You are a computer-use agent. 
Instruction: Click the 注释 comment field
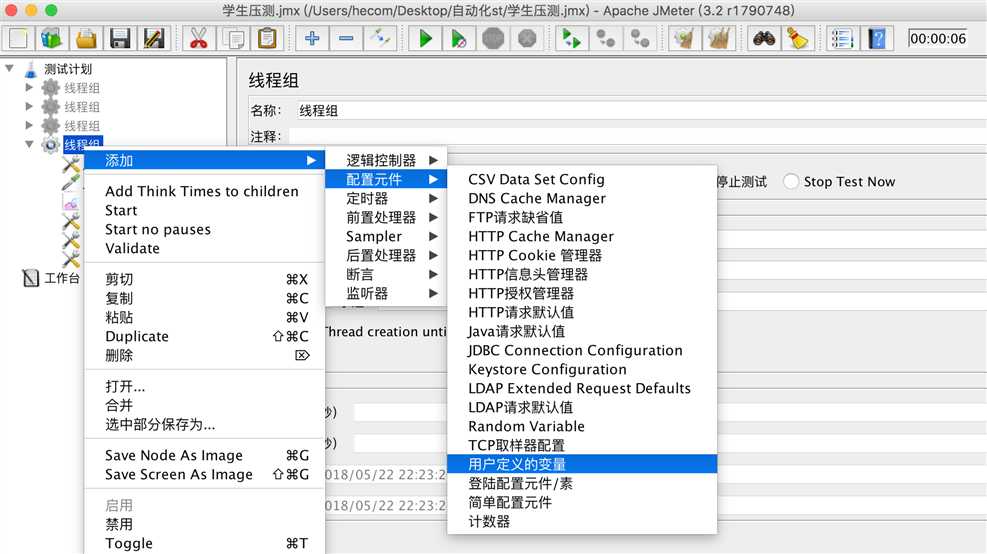coord(638,136)
